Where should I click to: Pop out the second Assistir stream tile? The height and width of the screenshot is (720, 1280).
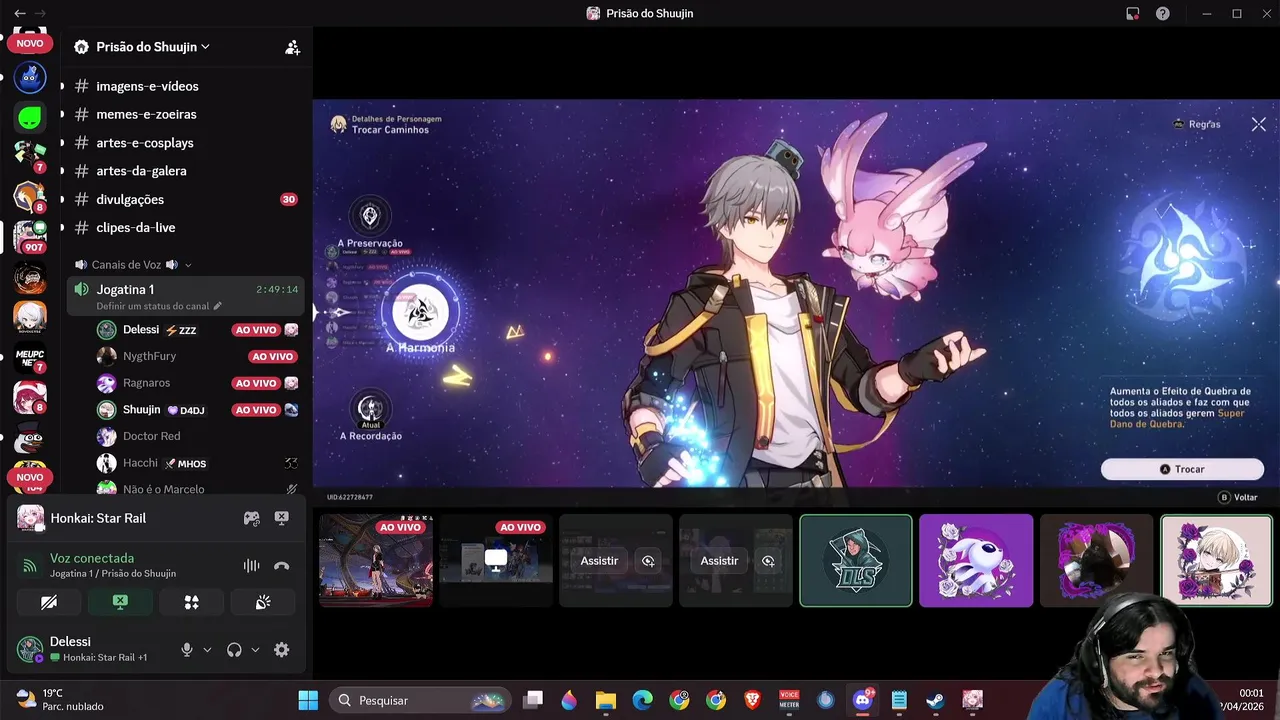click(x=768, y=561)
